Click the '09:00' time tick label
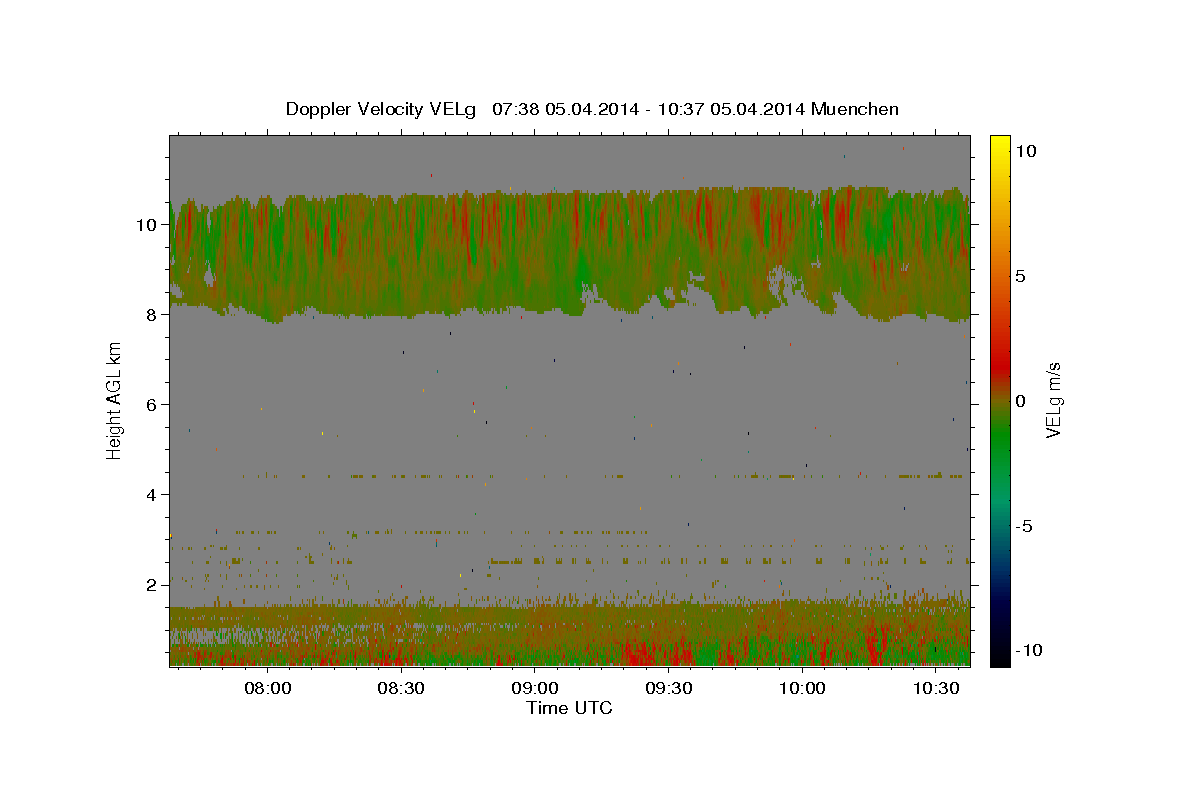Screen dimensions: 1200x800 point(535,688)
